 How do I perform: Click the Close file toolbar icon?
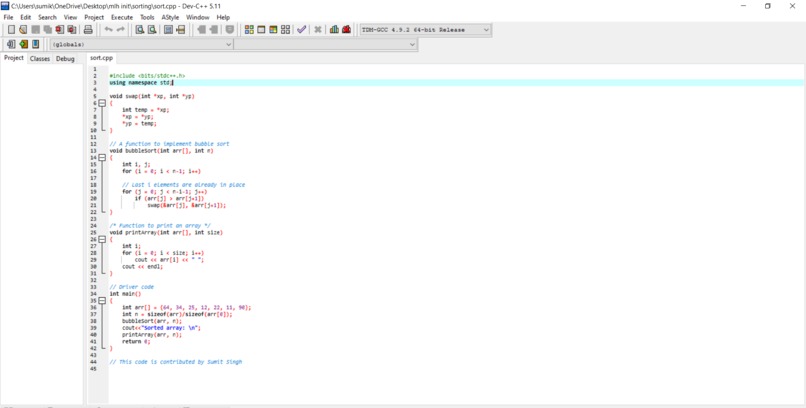tap(60, 30)
